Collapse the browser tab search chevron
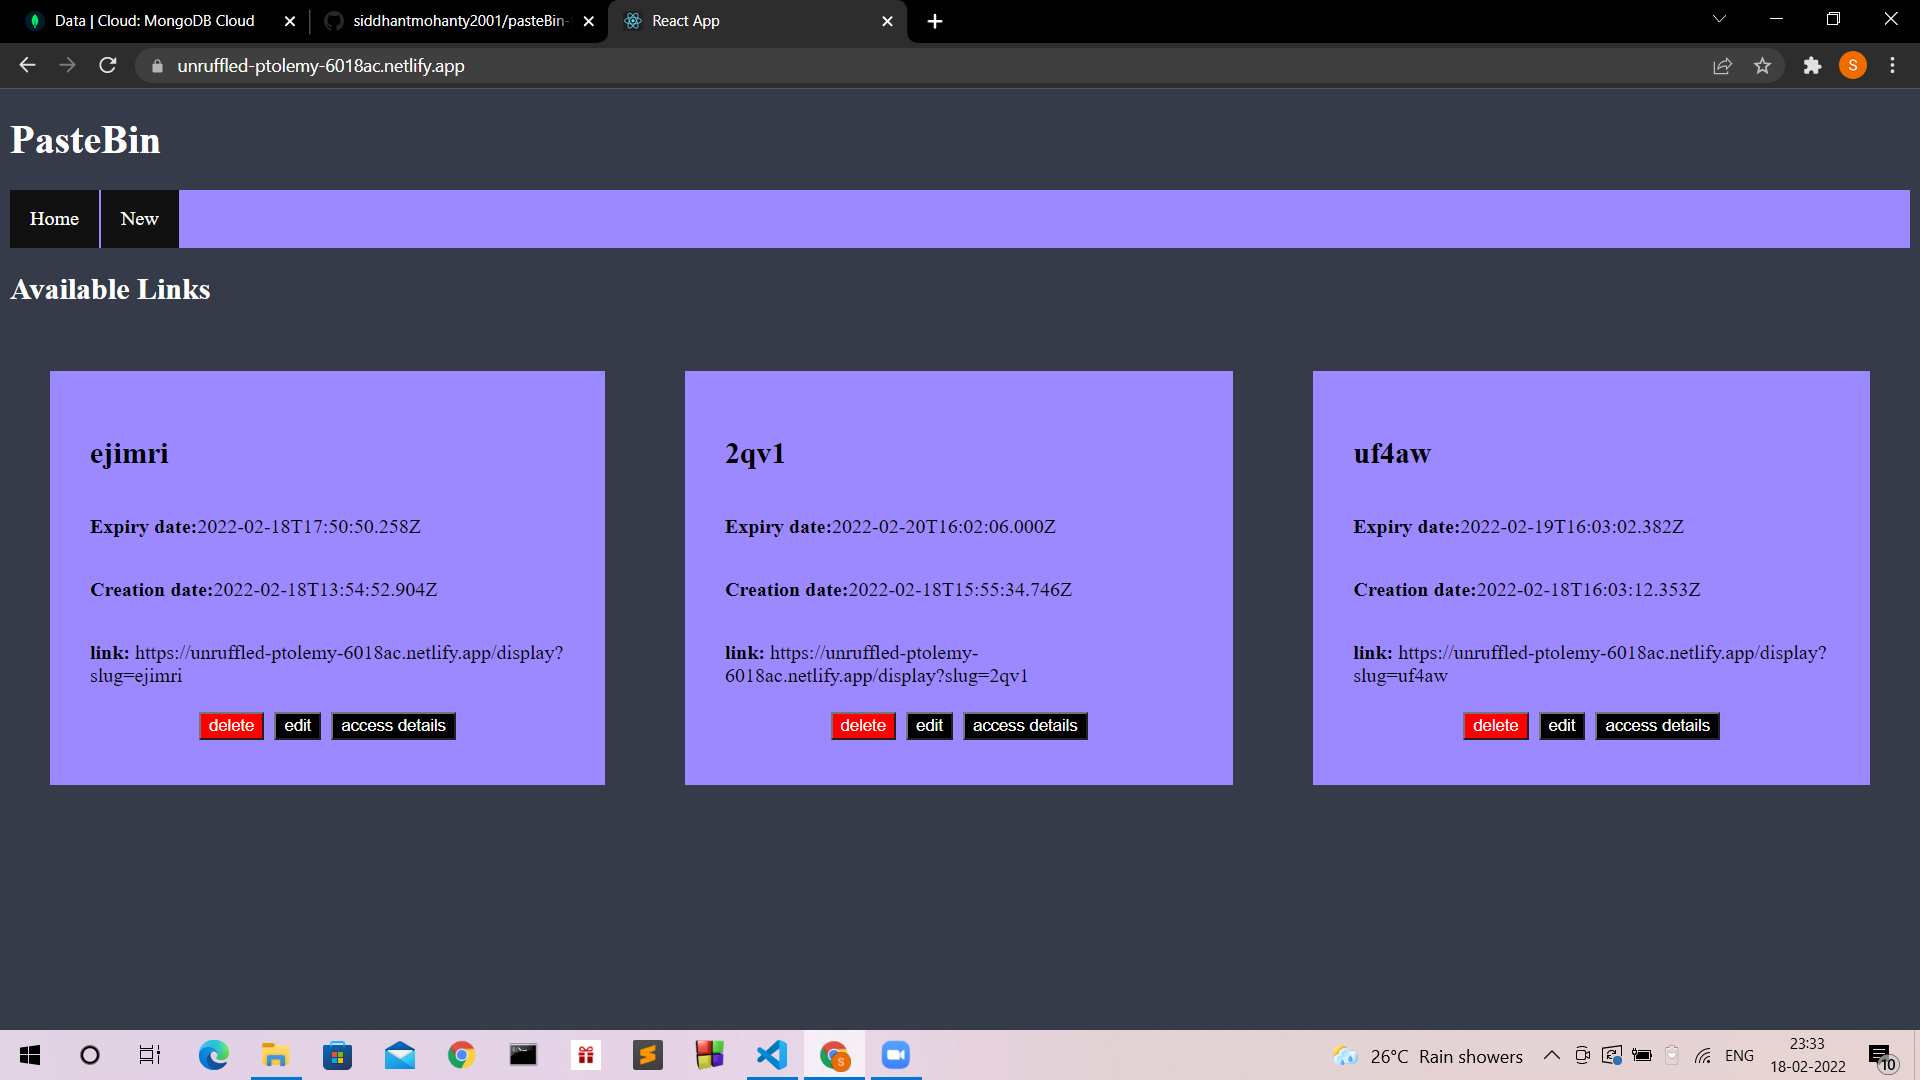Screen dimensions: 1920x1080 [1718, 19]
